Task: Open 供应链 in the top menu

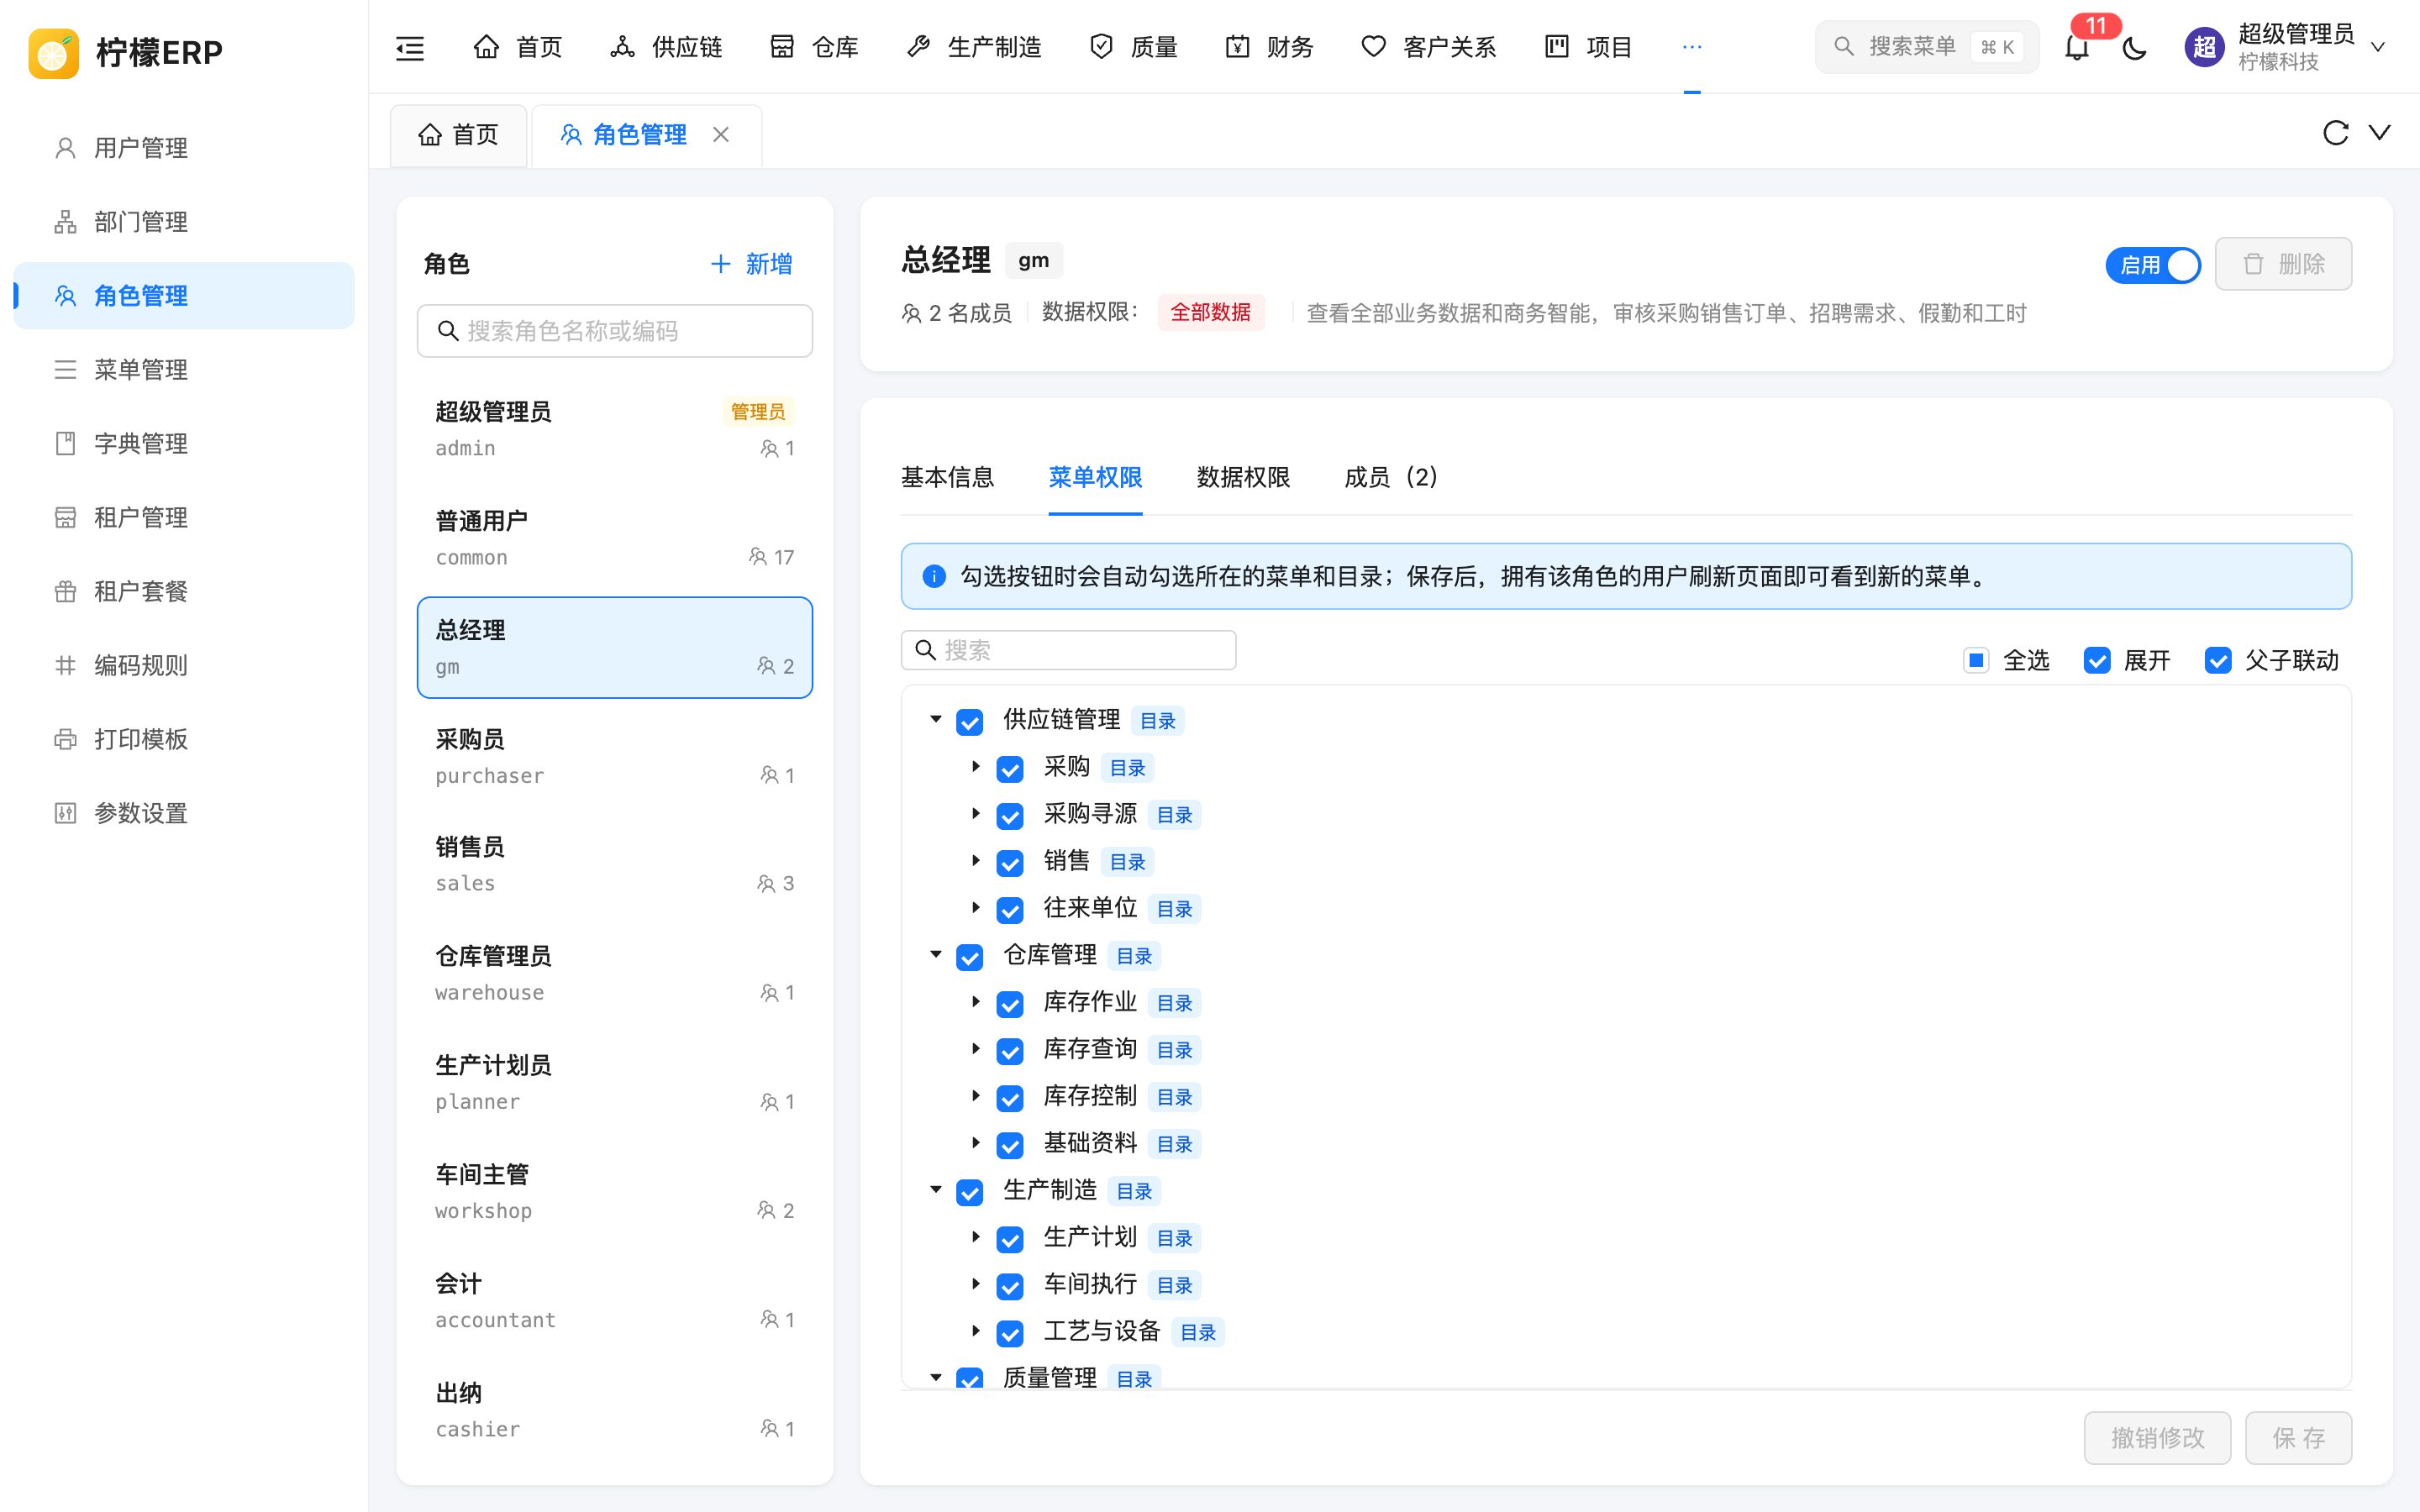Action: click(666, 47)
